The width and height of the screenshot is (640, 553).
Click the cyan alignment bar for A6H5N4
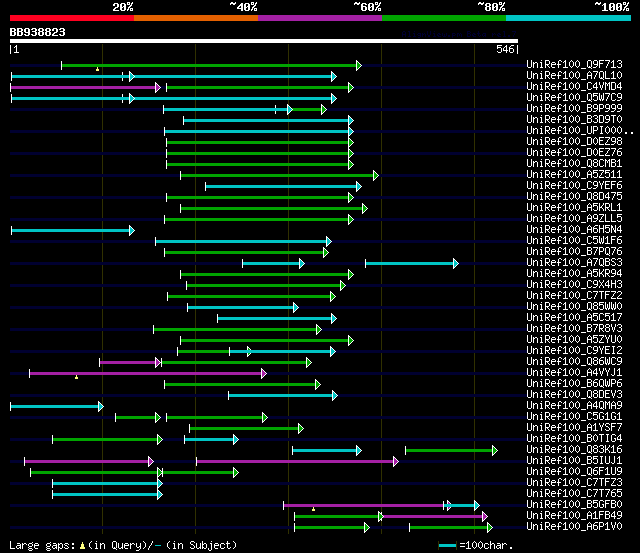(x=73, y=231)
